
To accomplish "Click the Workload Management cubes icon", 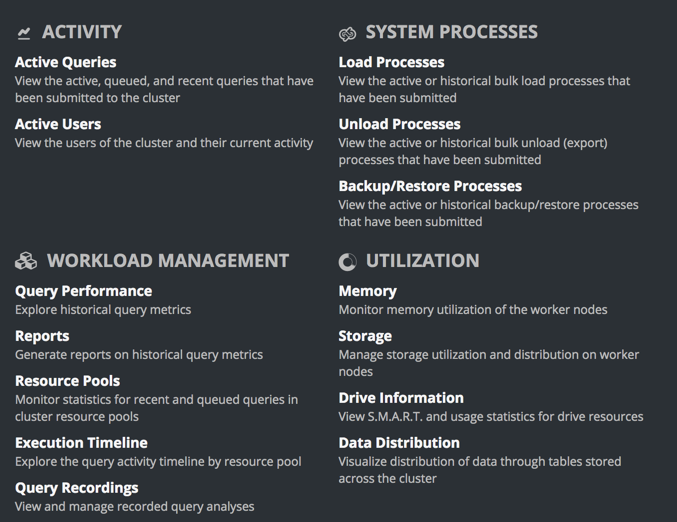I will (x=26, y=261).
